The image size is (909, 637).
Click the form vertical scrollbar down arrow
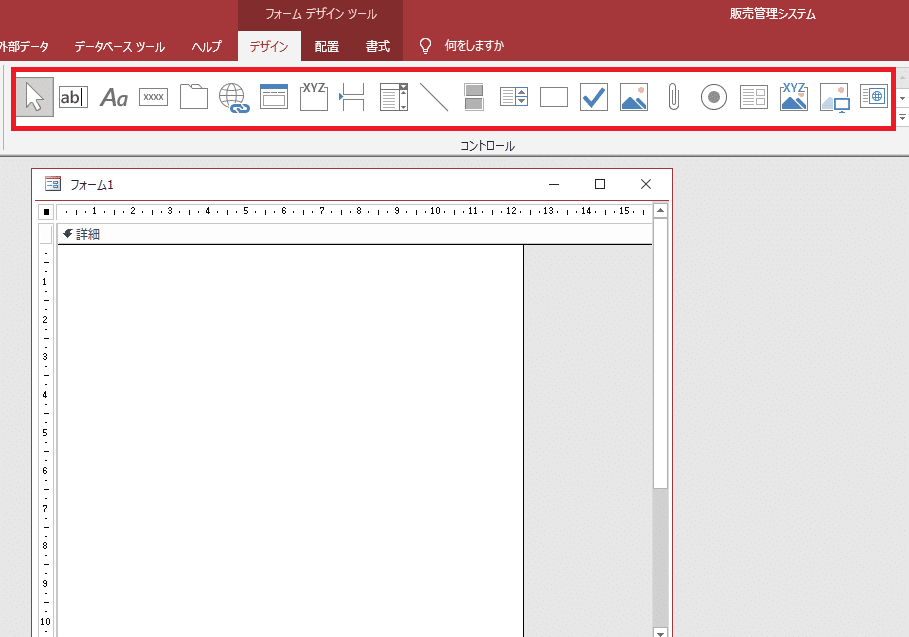click(660, 632)
